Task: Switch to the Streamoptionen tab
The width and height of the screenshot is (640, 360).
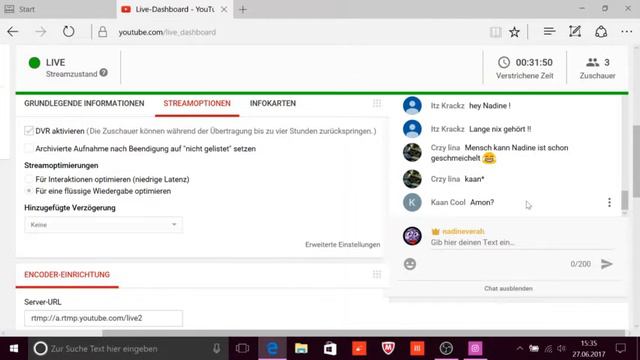Action: (x=197, y=103)
